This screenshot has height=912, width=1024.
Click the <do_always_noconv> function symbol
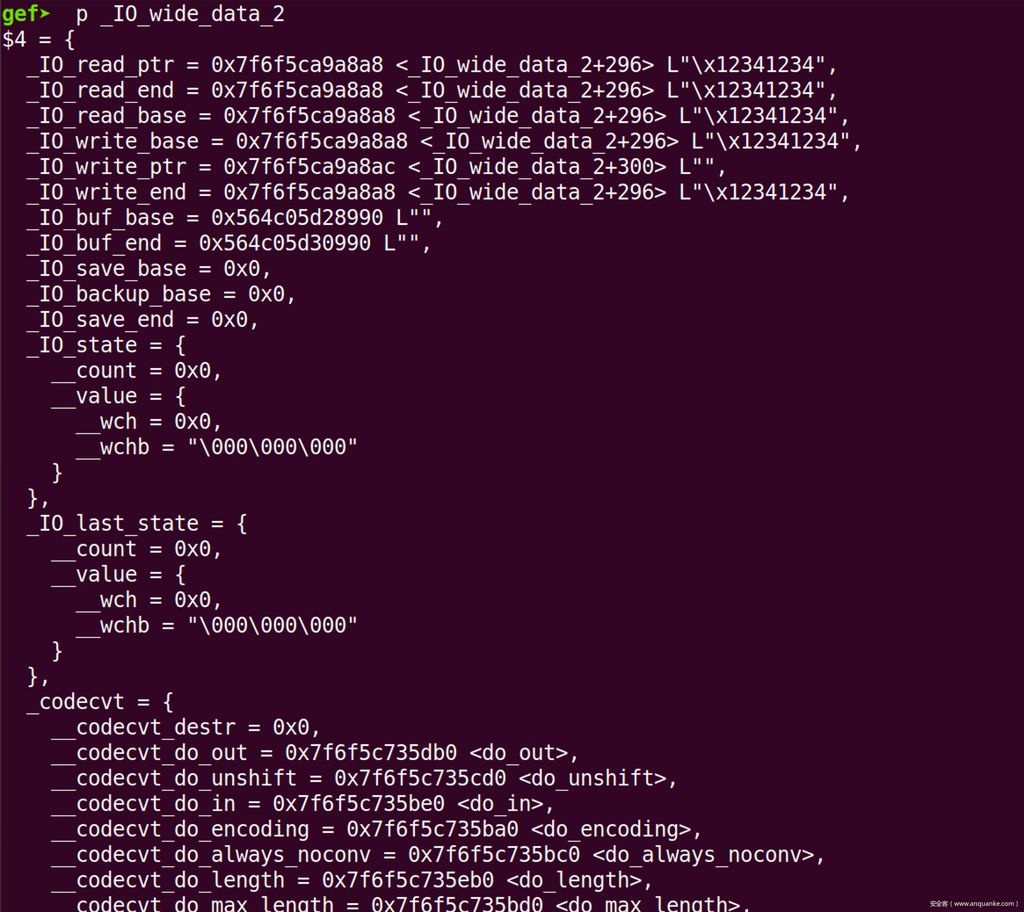(708, 855)
